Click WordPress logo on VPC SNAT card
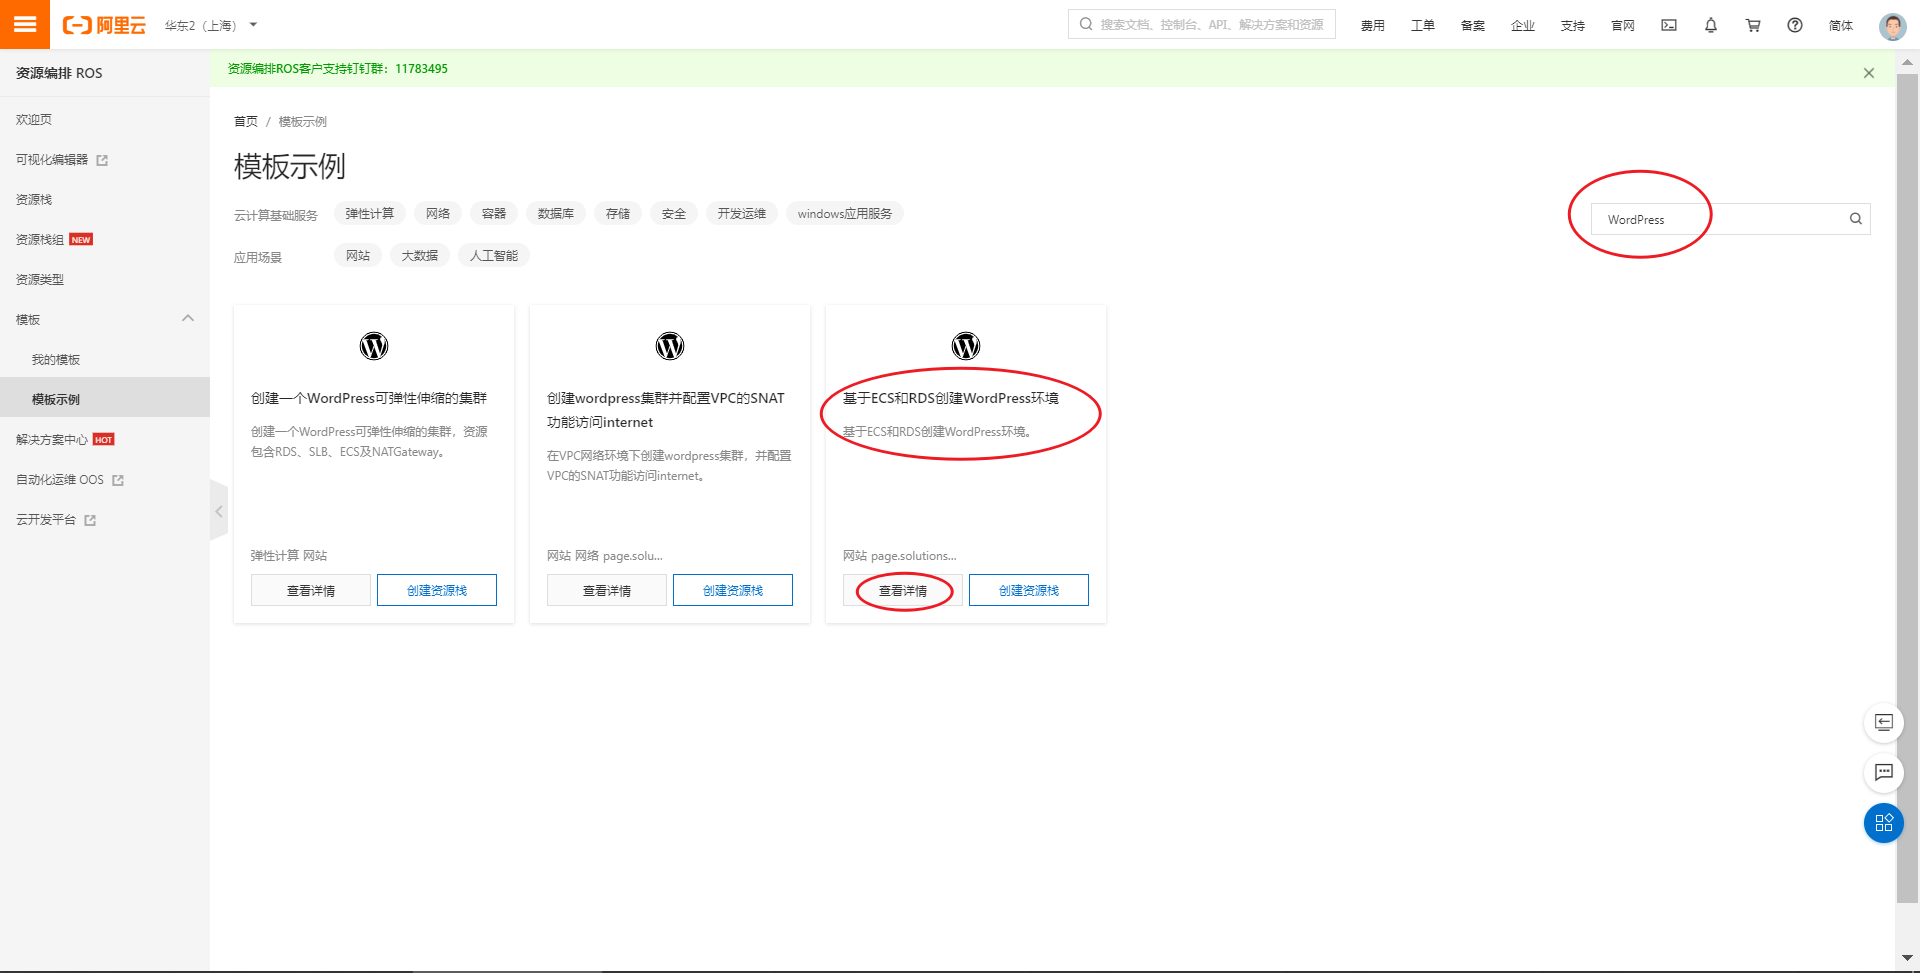The height and width of the screenshot is (973, 1920). 670,346
